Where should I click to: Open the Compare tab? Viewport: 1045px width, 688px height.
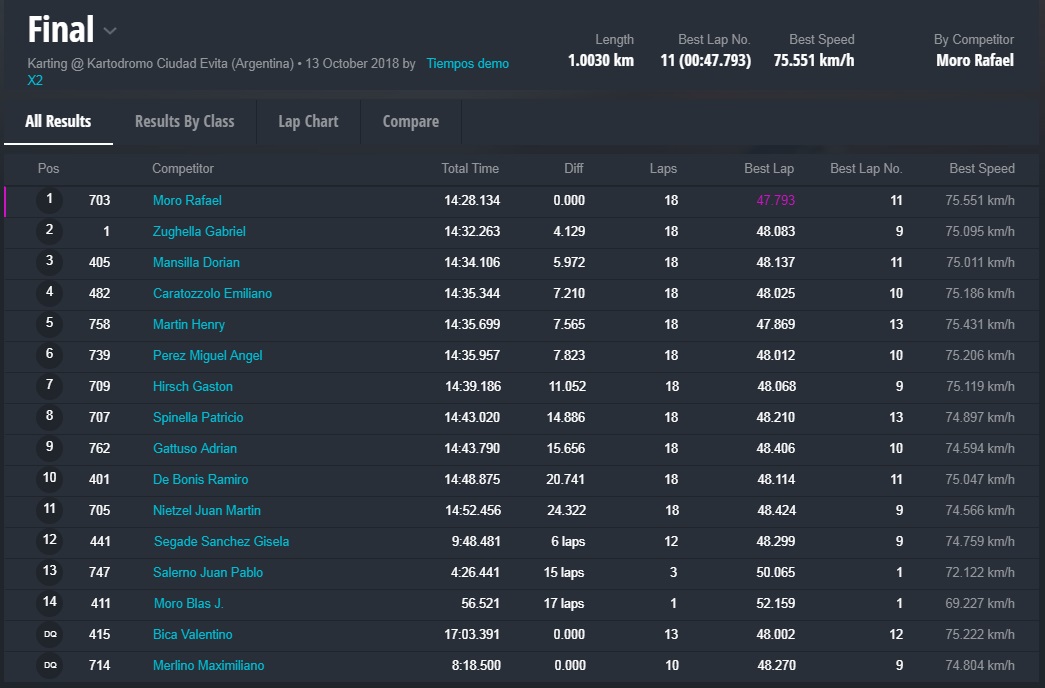(410, 122)
